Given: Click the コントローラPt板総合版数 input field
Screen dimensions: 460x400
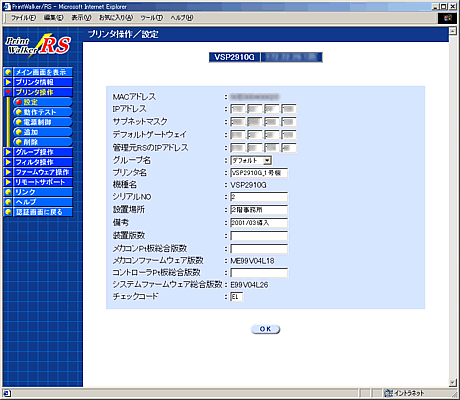Looking at the screenshot, I should tap(259, 273).
